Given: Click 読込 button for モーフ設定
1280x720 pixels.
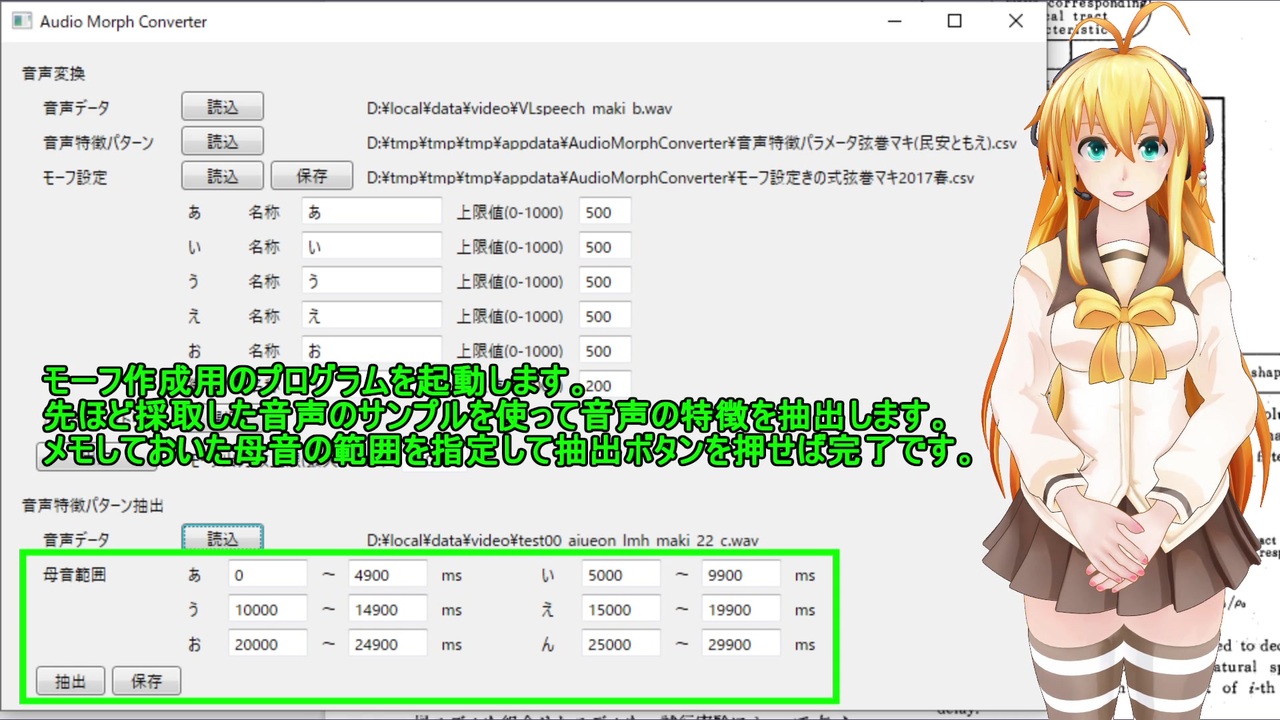Looking at the screenshot, I should [223, 176].
